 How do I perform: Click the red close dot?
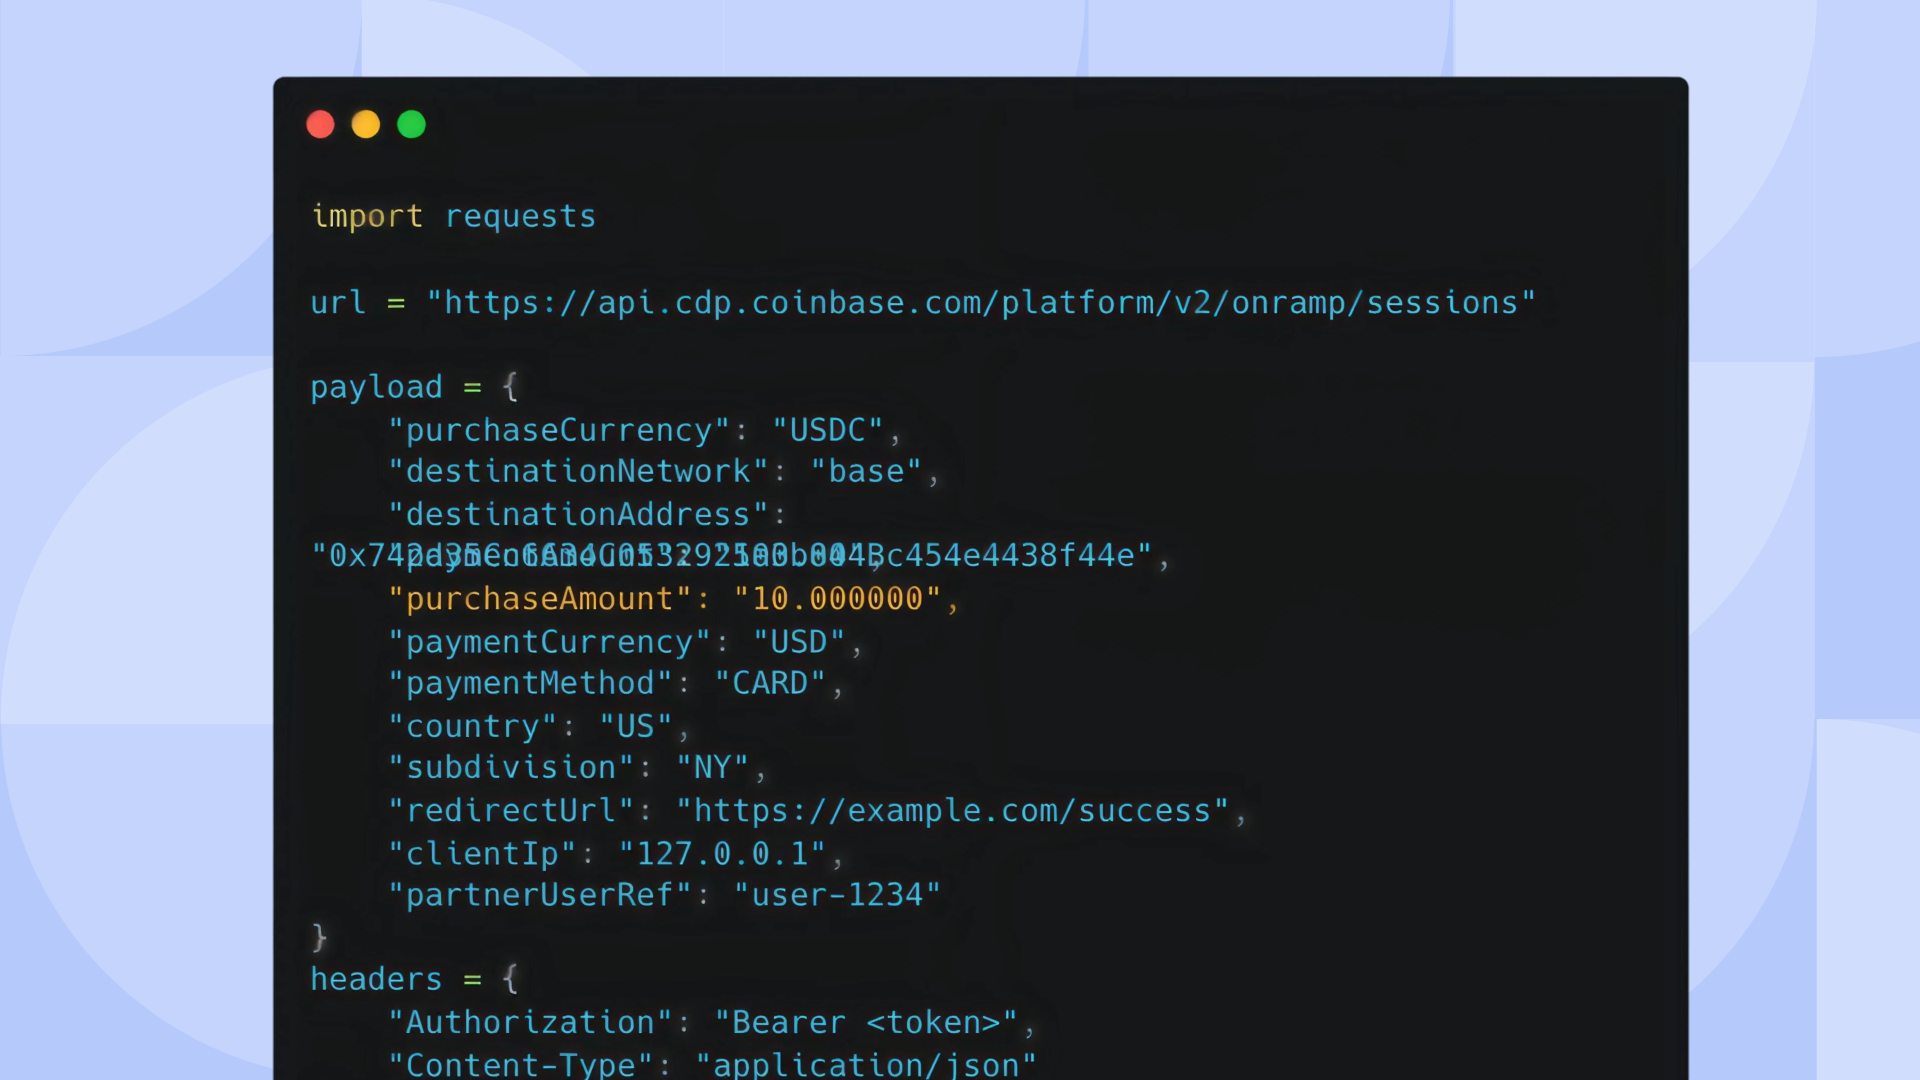(x=320, y=124)
